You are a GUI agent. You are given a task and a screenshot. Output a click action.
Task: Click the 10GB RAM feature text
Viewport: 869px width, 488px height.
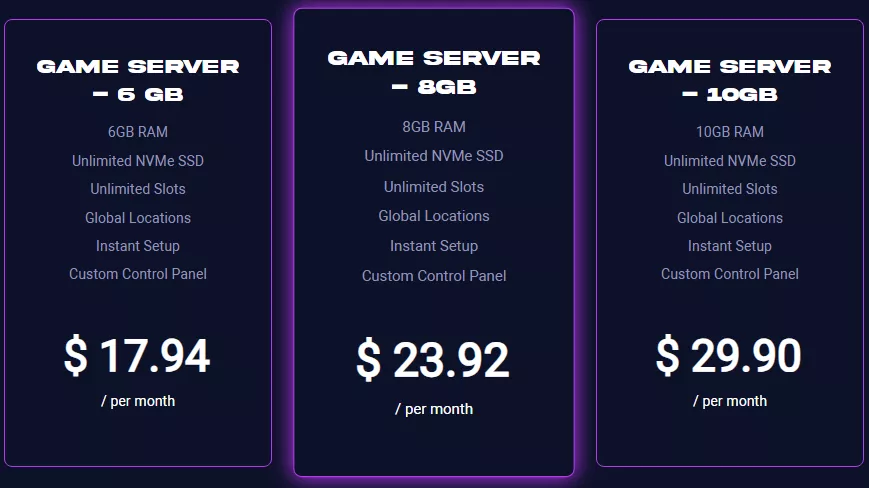click(x=730, y=132)
